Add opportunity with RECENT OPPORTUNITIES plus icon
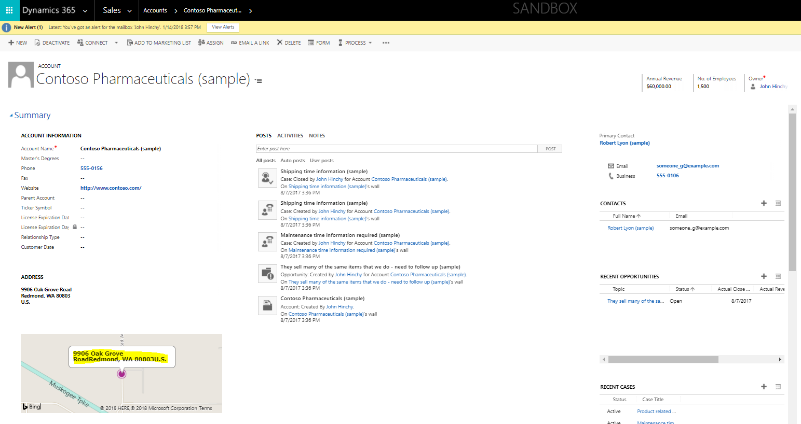 (x=764, y=276)
